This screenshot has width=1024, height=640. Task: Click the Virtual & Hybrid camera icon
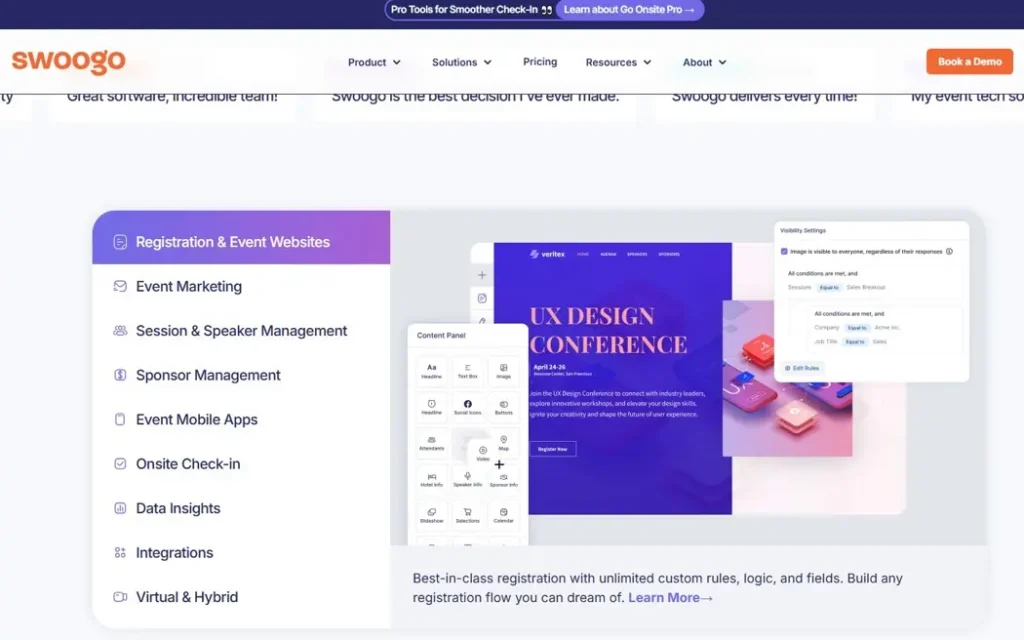[120, 597]
